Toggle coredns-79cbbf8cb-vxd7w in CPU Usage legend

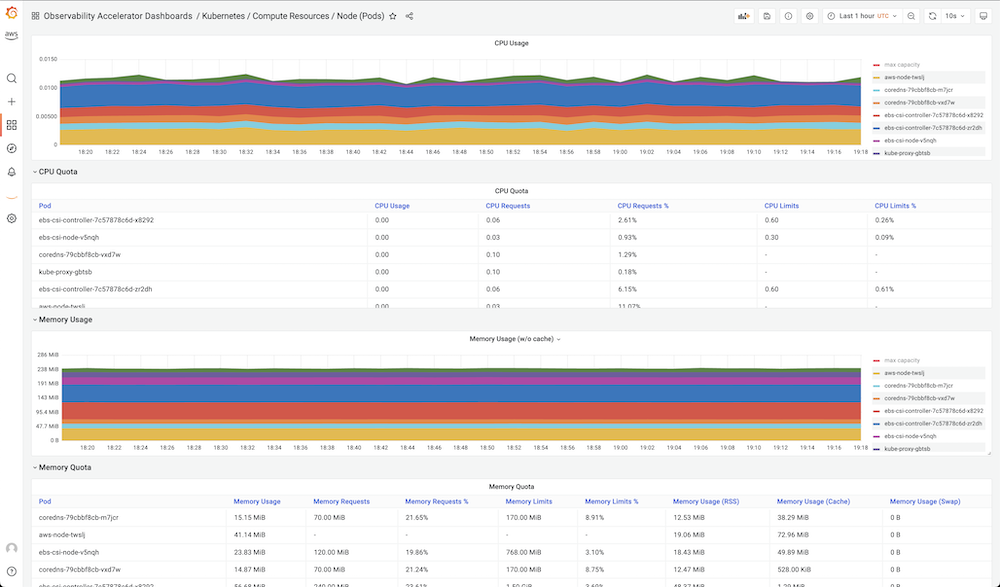pos(919,103)
